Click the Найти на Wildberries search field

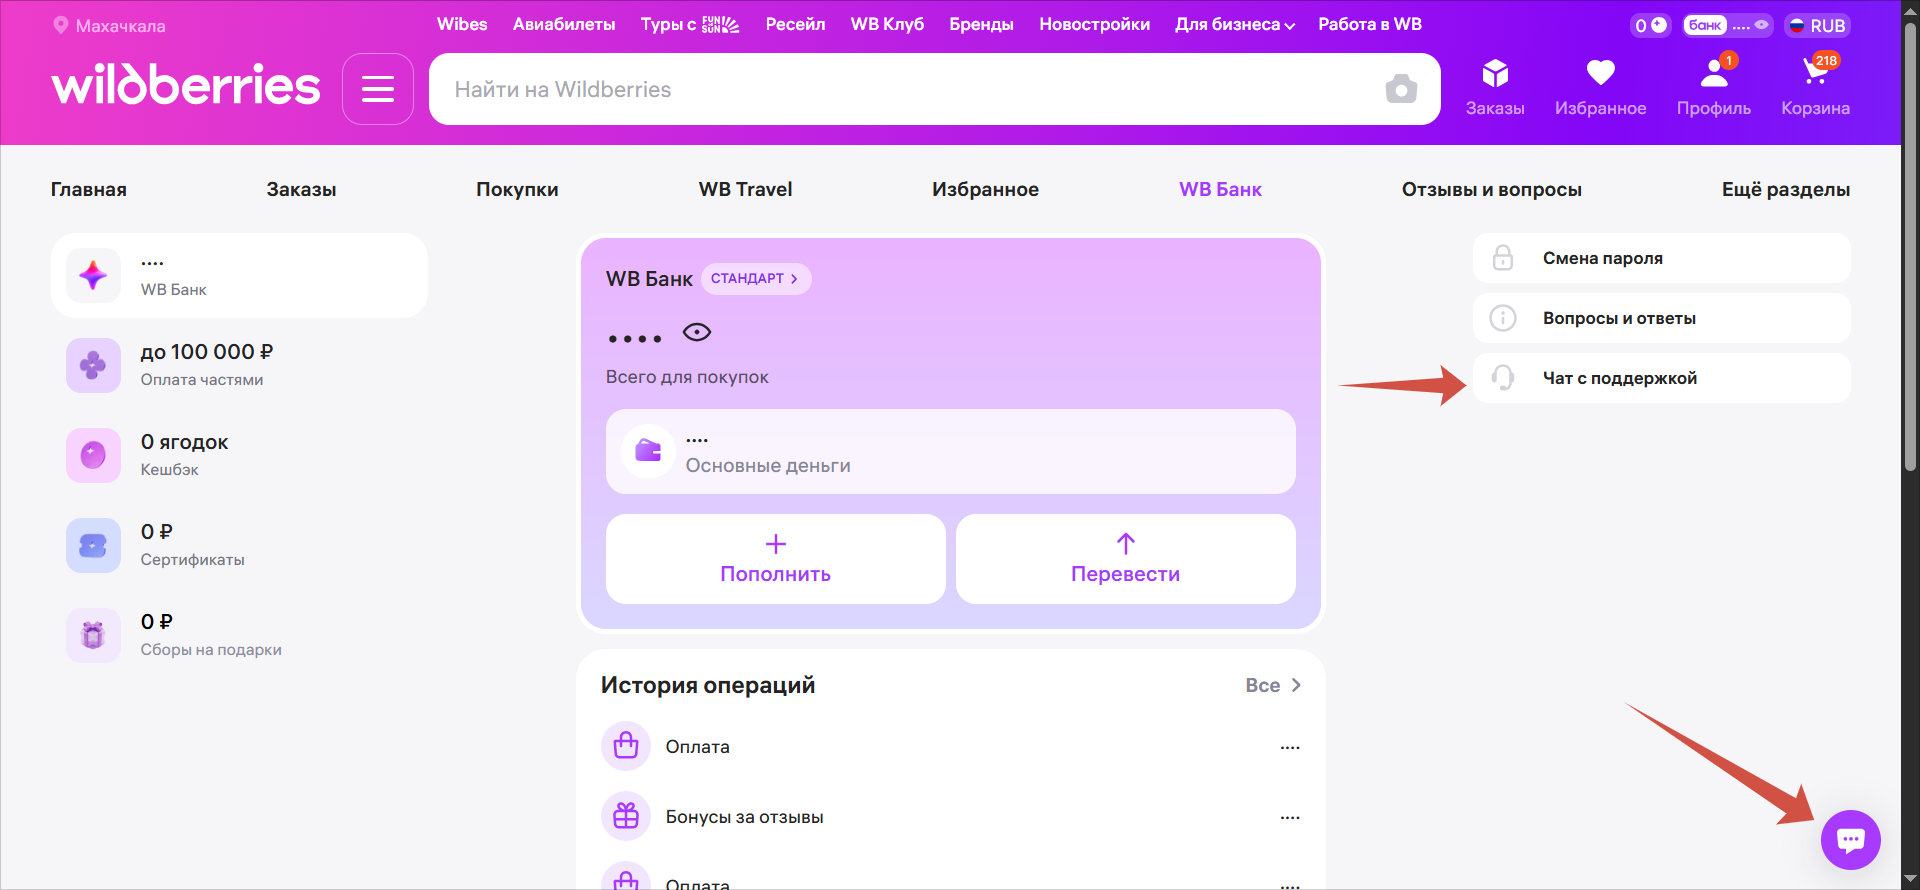click(900, 89)
